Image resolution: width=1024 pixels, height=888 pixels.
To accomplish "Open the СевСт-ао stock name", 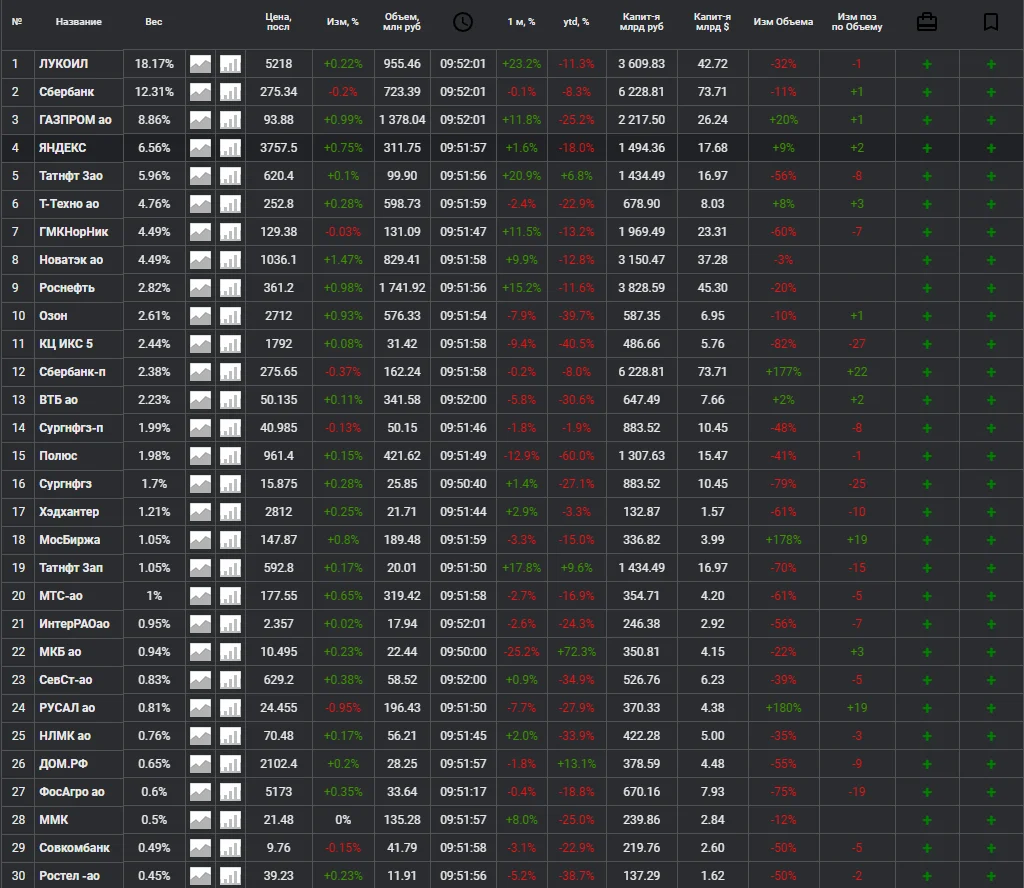I will point(65,680).
